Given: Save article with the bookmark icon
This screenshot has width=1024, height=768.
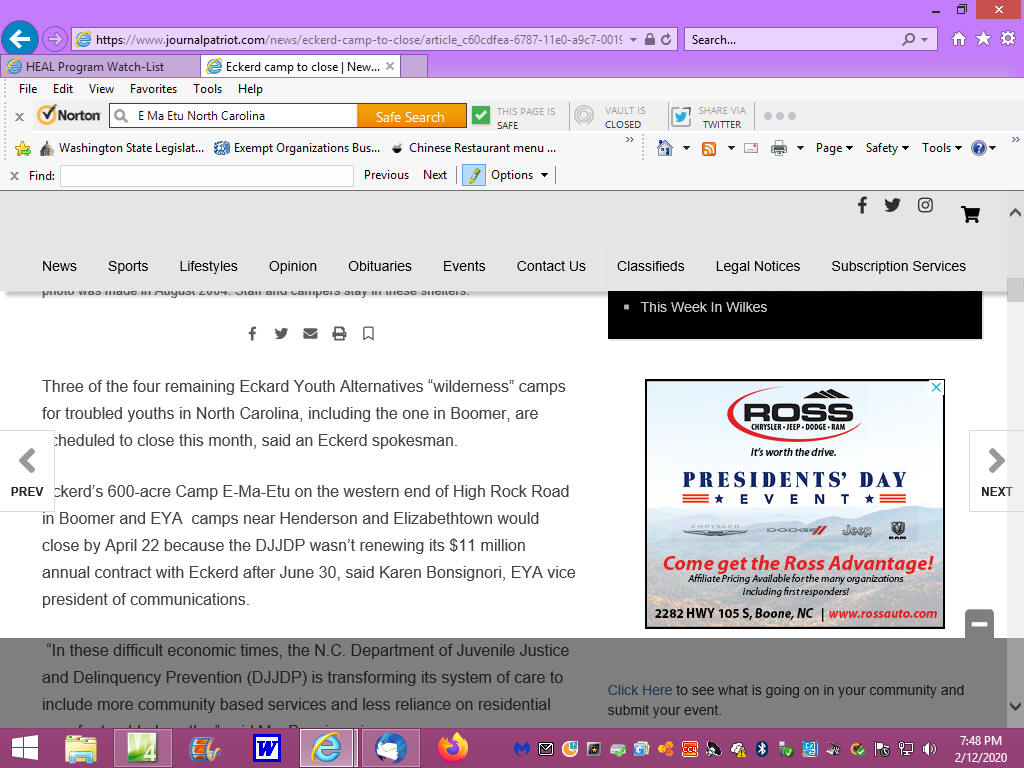Looking at the screenshot, I should pos(368,334).
